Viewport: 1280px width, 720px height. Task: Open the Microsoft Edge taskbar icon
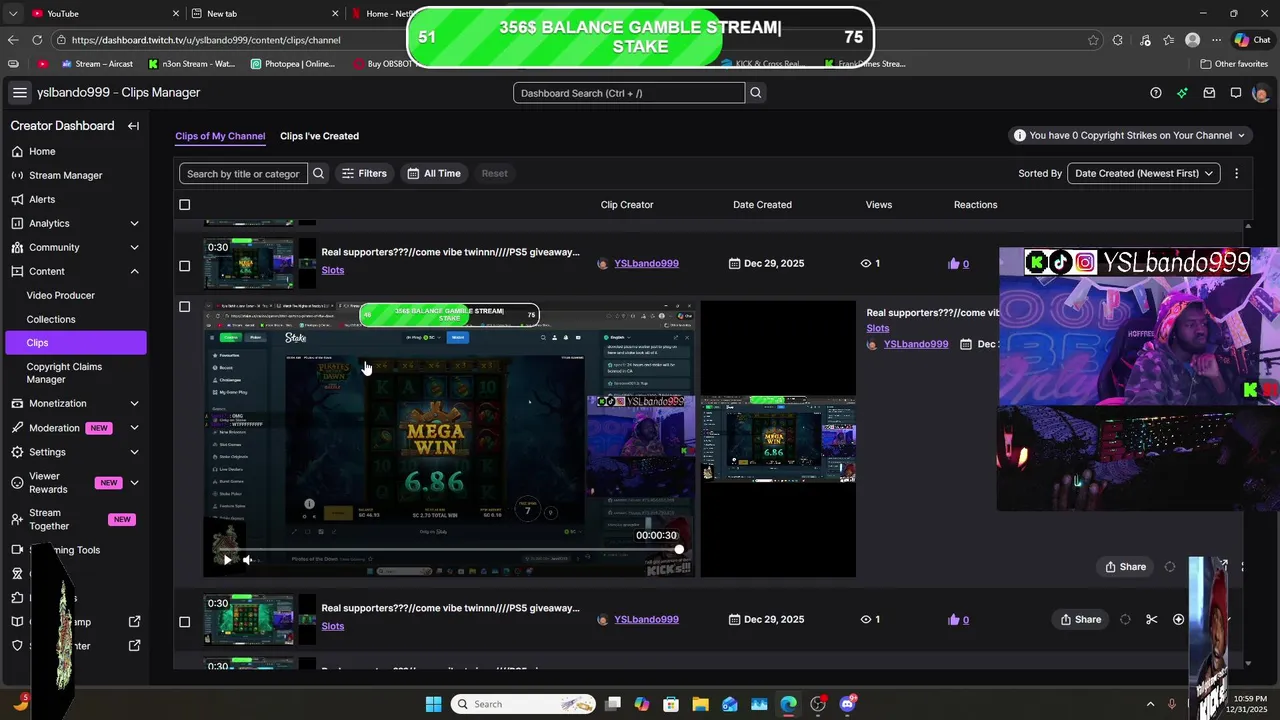789,704
